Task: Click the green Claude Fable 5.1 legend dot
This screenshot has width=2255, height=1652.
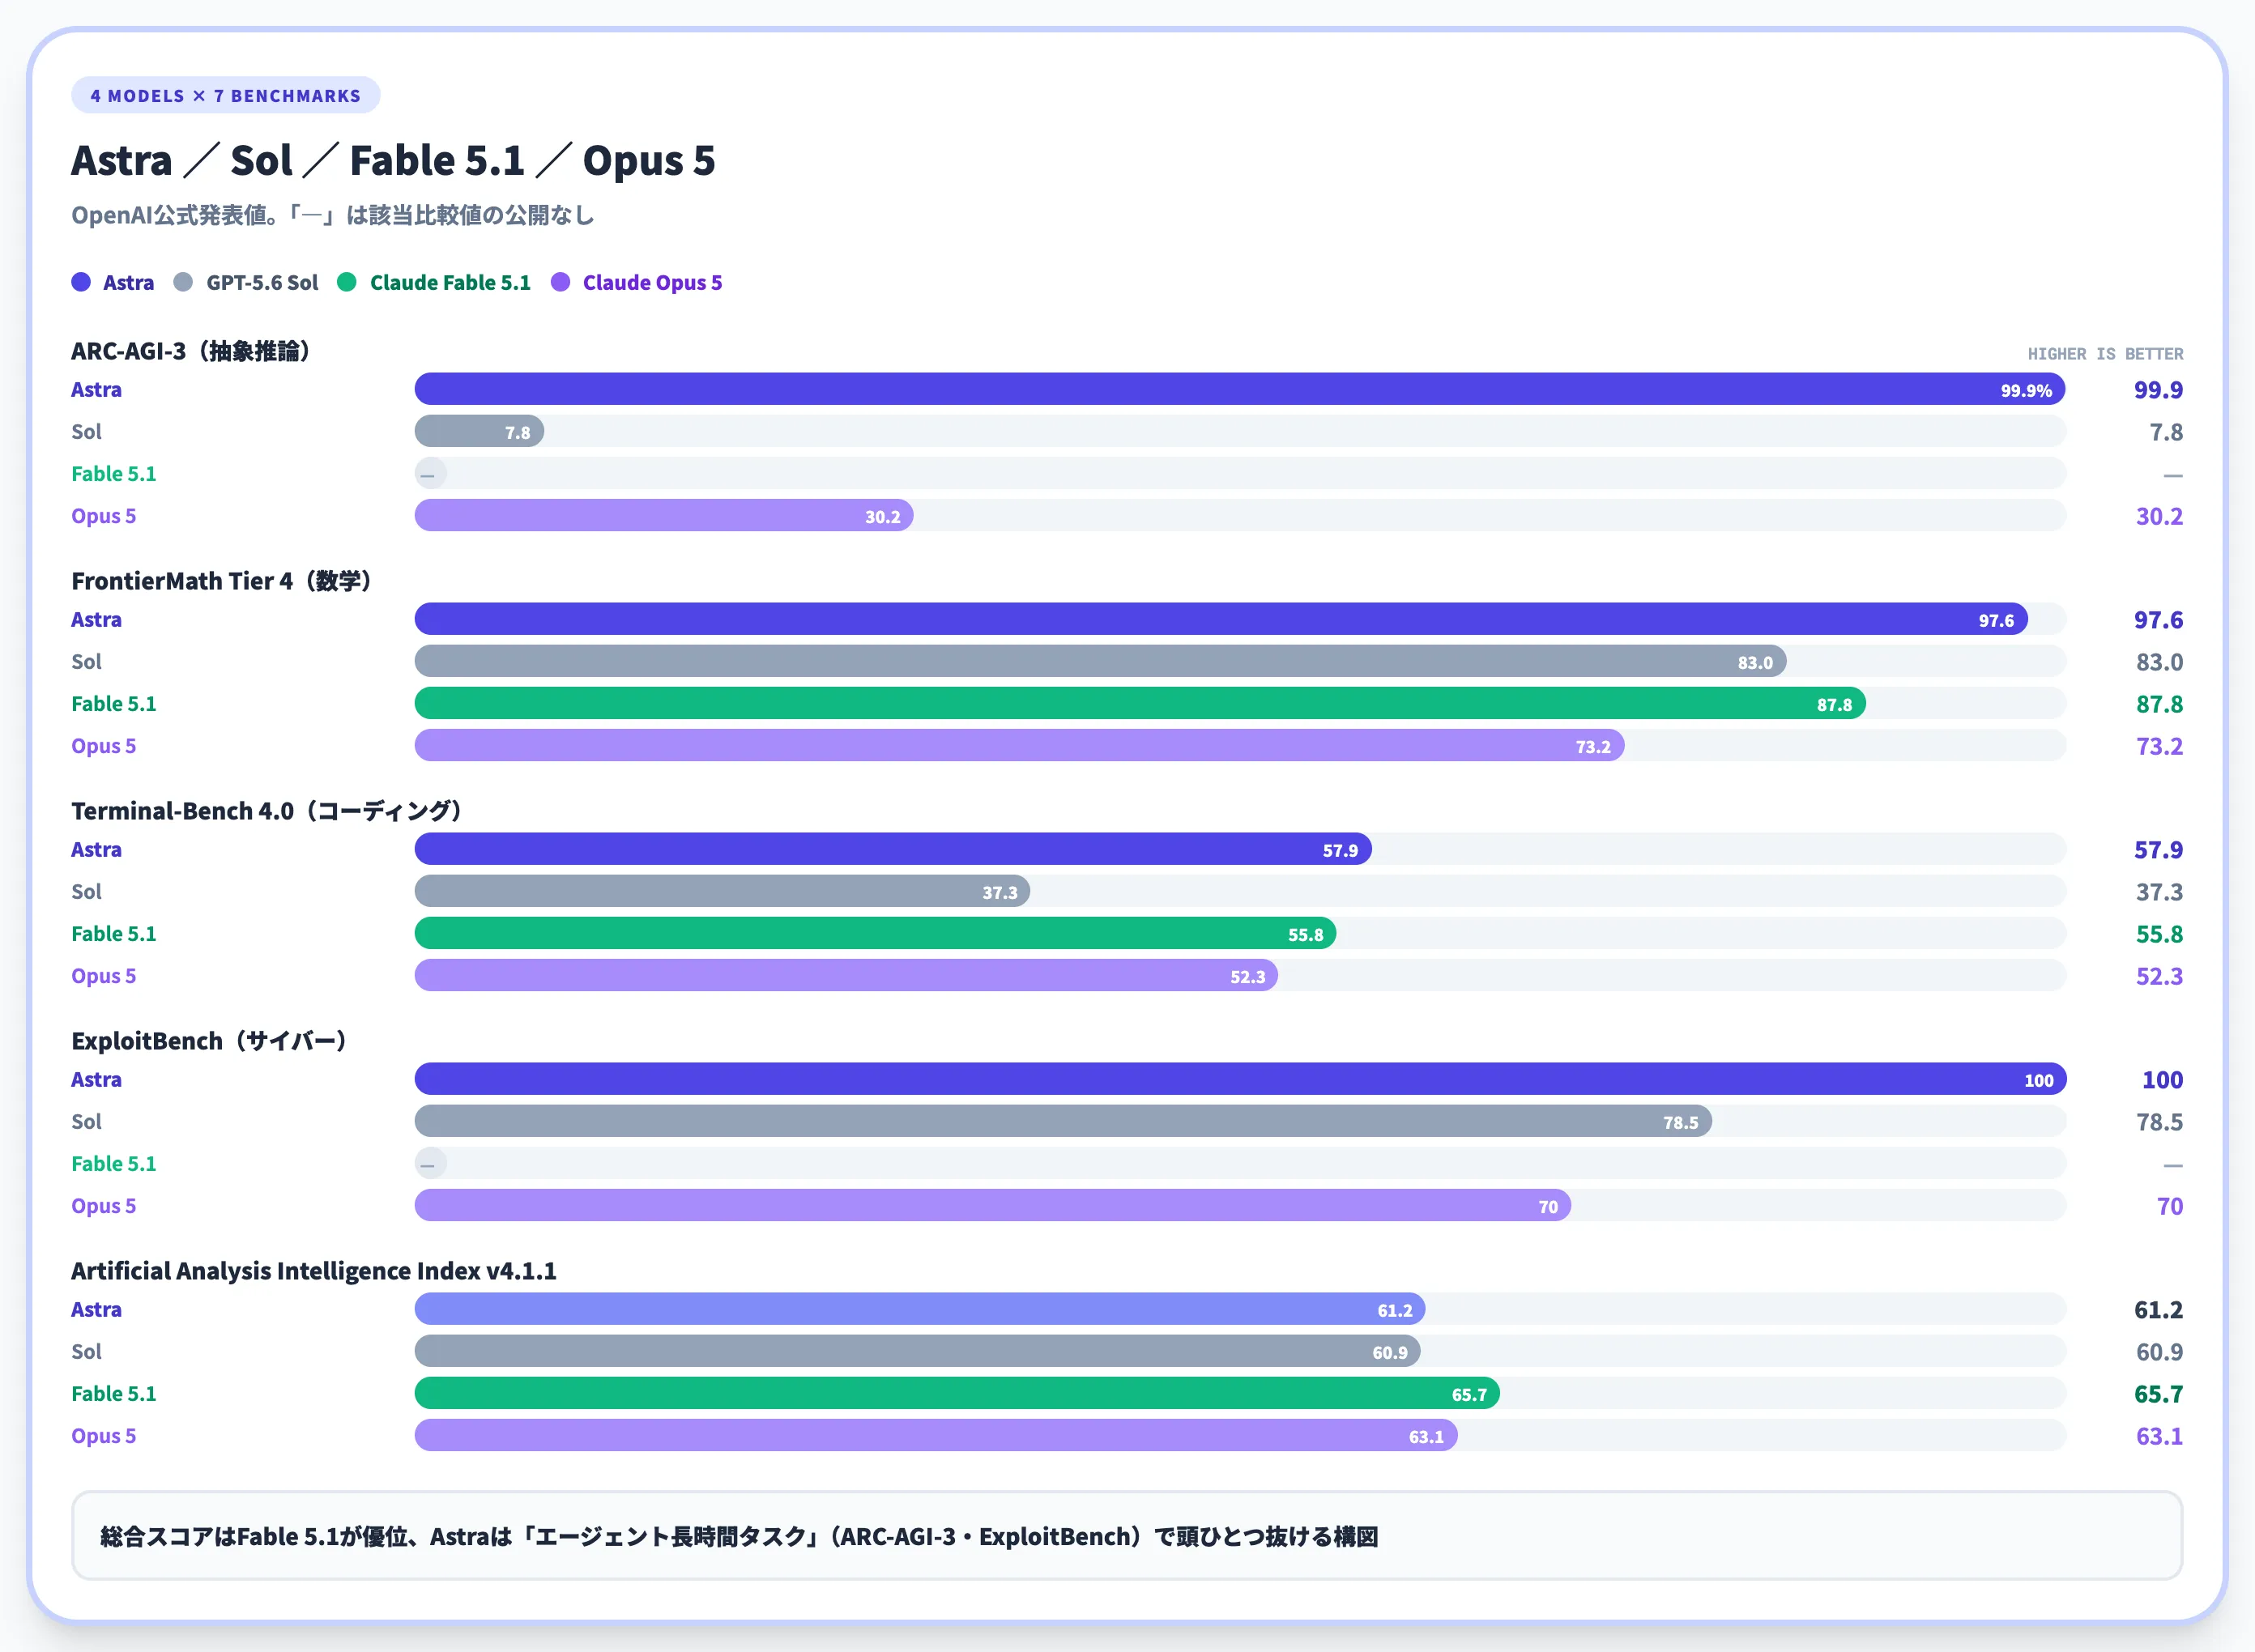Action: click(x=347, y=282)
